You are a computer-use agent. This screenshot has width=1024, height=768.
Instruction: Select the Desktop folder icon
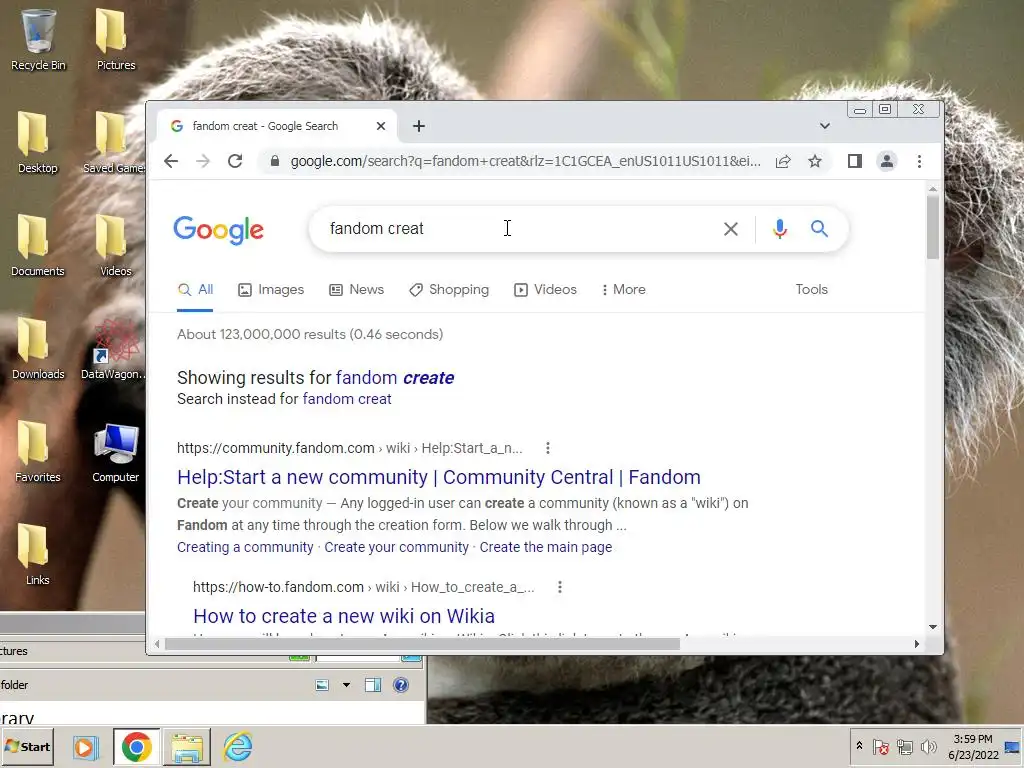pyautogui.click(x=37, y=142)
